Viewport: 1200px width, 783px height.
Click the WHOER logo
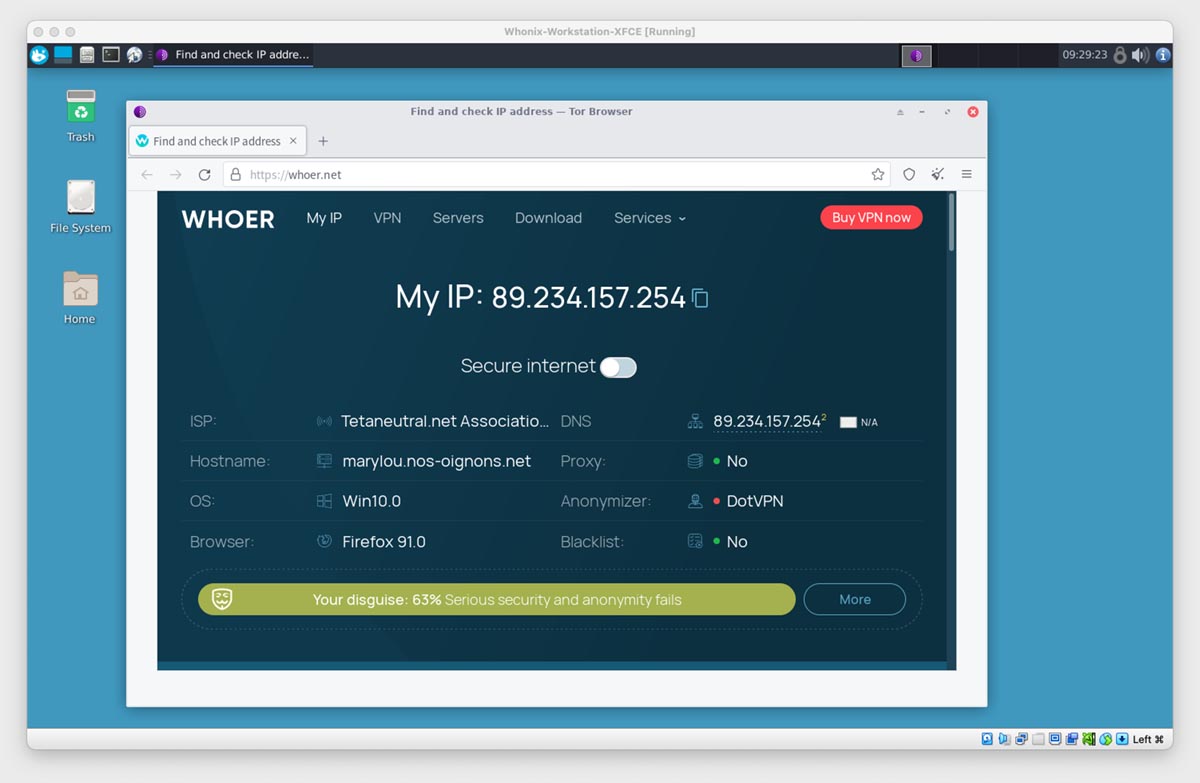(x=228, y=219)
